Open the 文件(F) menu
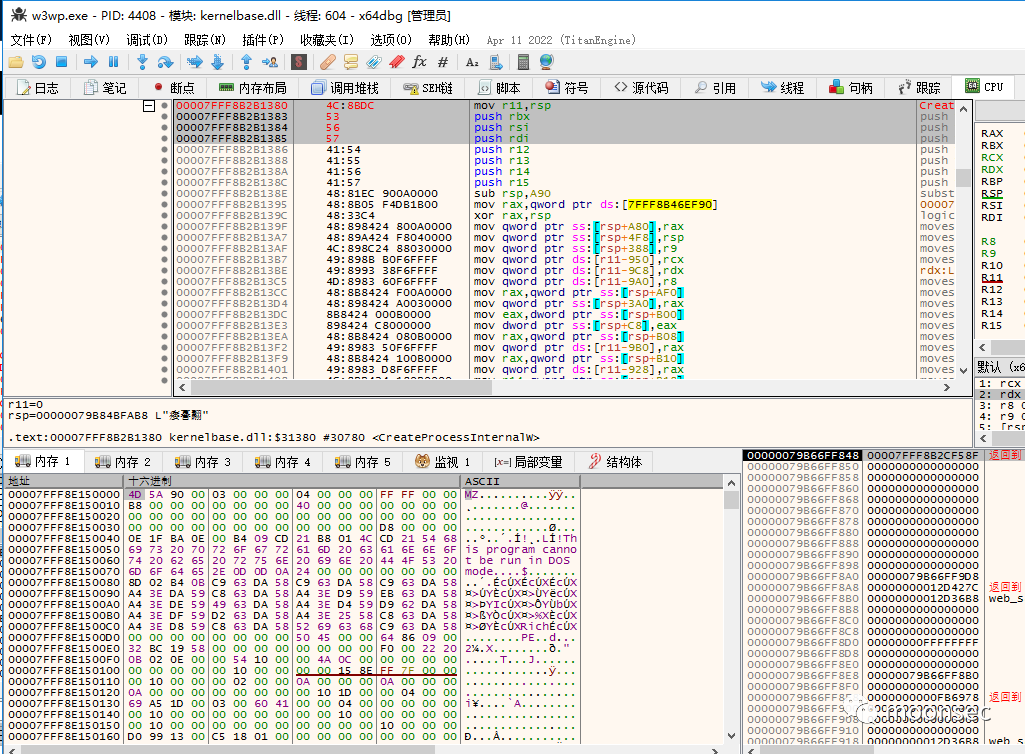Image resolution: width=1025 pixels, height=754 pixels. [31, 40]
